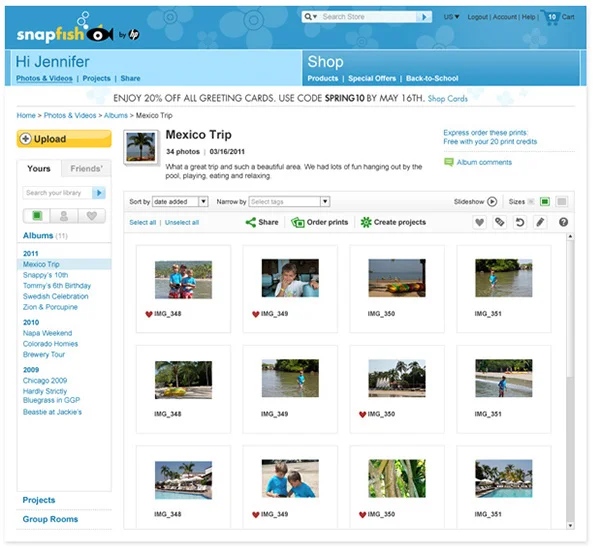600x554 pixels.
Task: Toggle heart on third-row IMG_349
Action: pyautogui.click(x=256, y=515)
